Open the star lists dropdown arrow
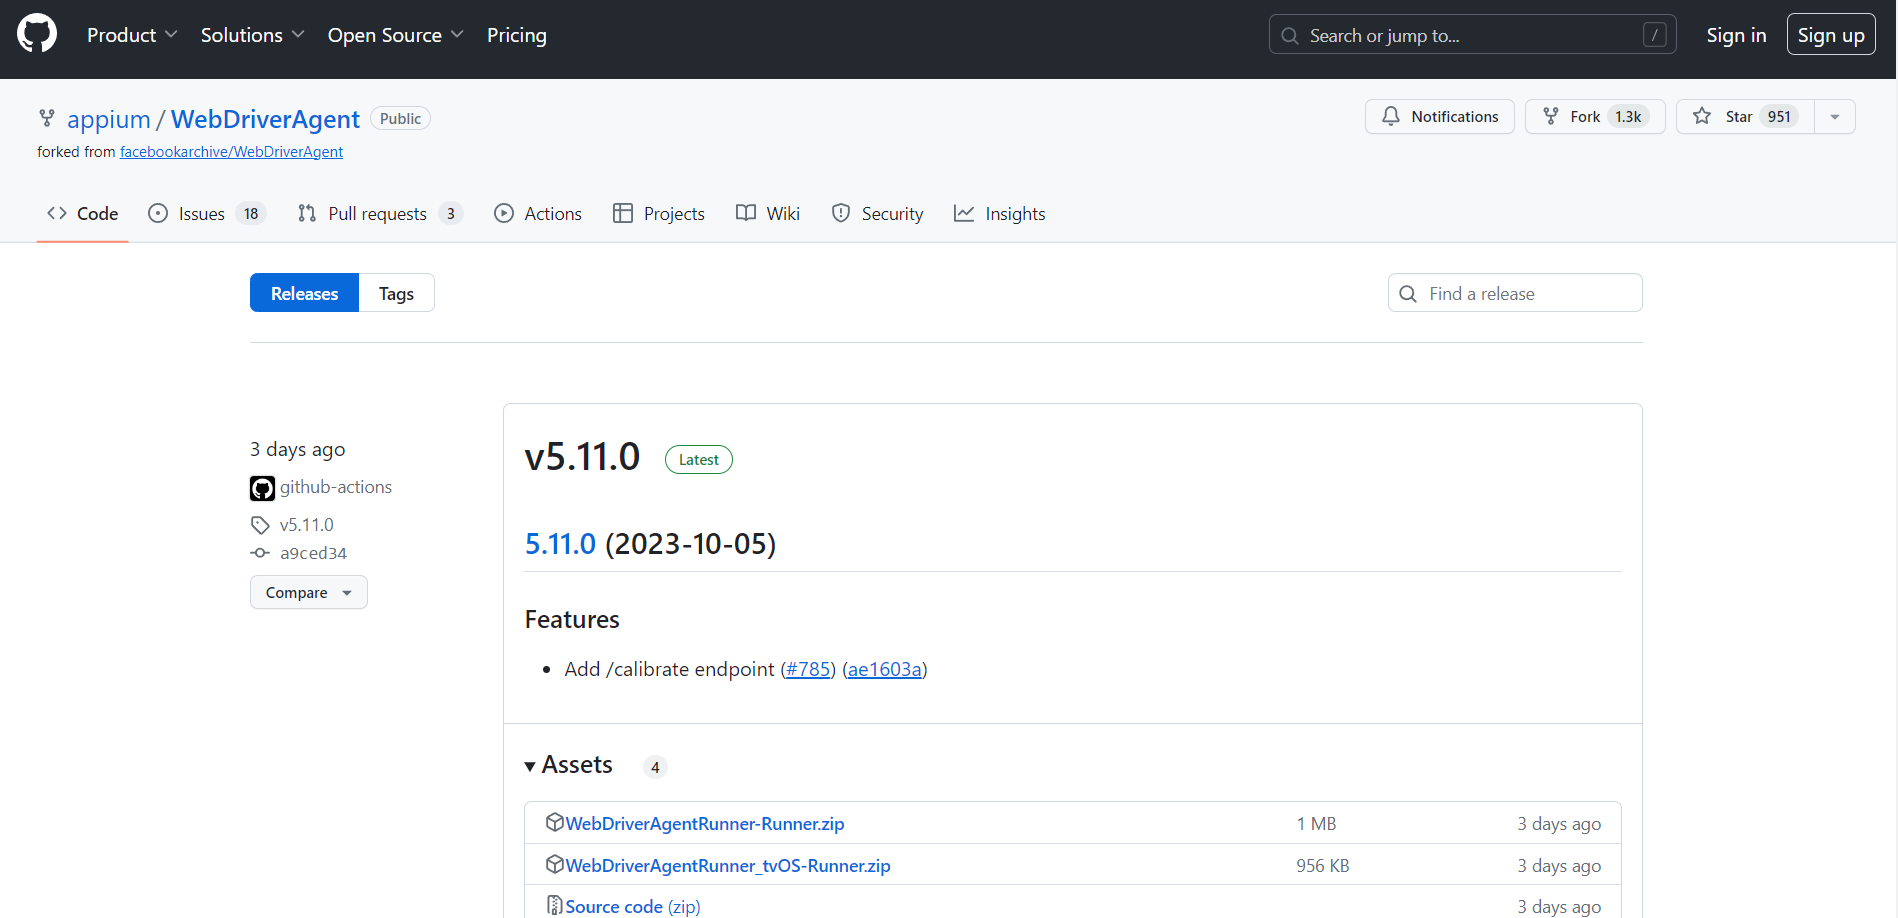1898x918 pixels. (x=1835, y=117)
